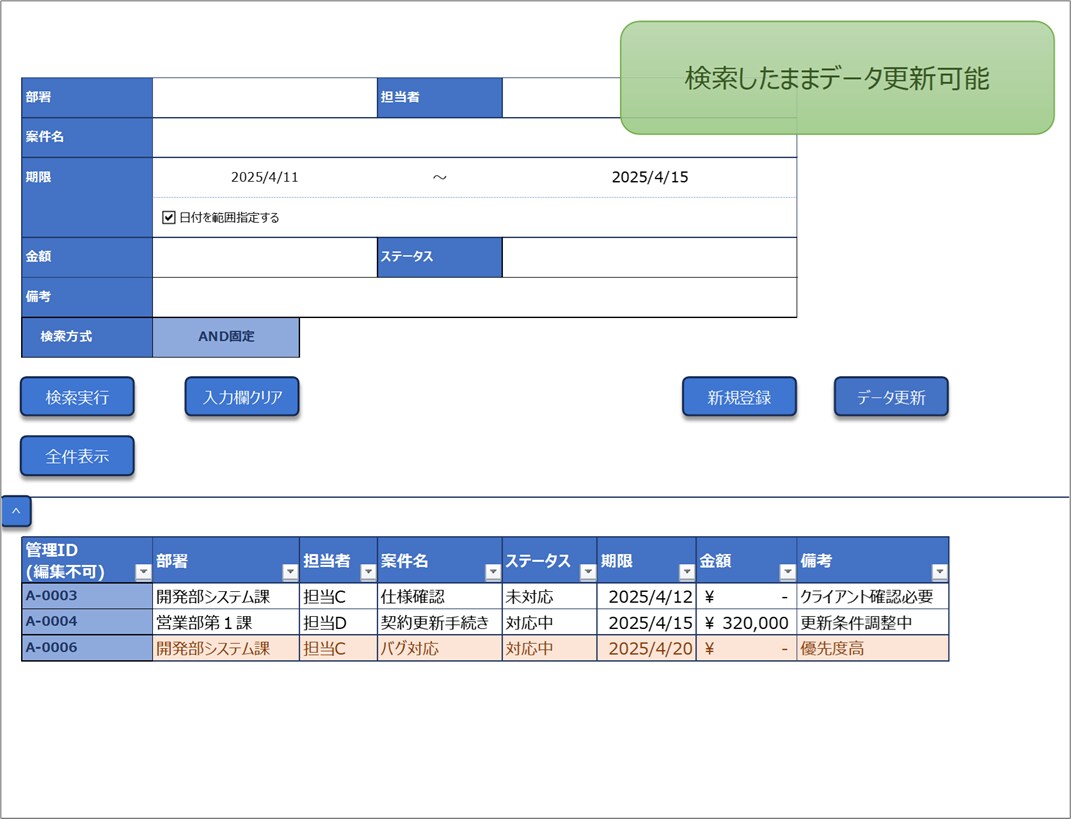Screen dimensions: 1071x819
Task: Open the 金額 column filter dropdown
Action: 787,572
